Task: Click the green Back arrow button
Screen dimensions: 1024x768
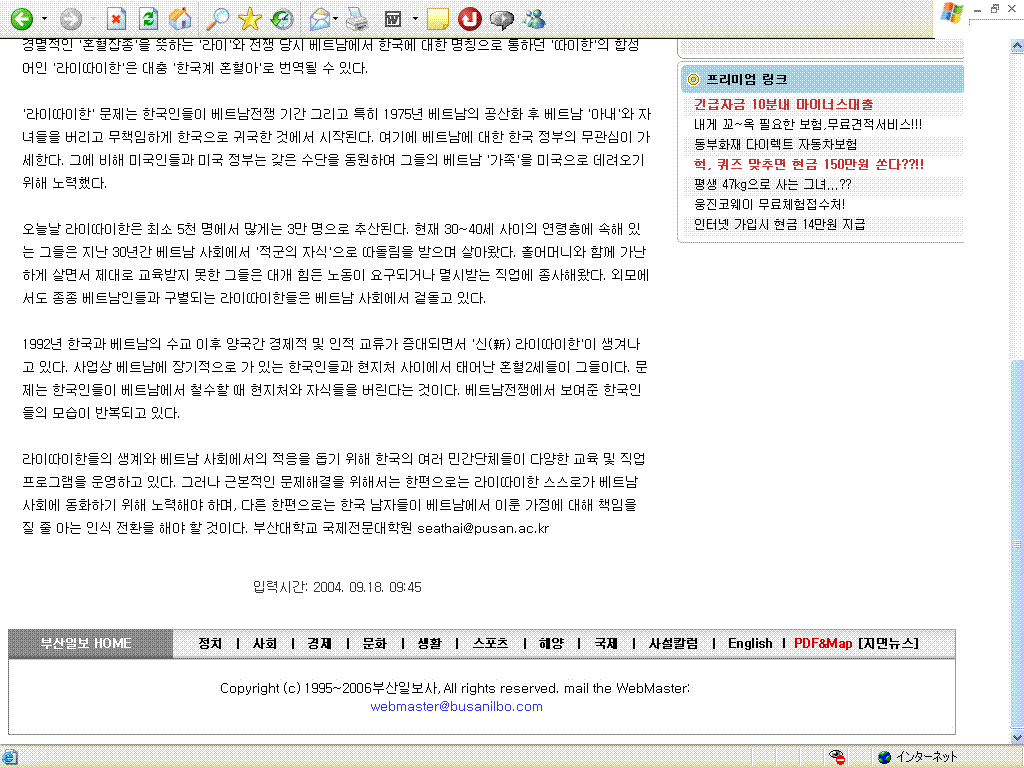Action: [x=21, y=18]
